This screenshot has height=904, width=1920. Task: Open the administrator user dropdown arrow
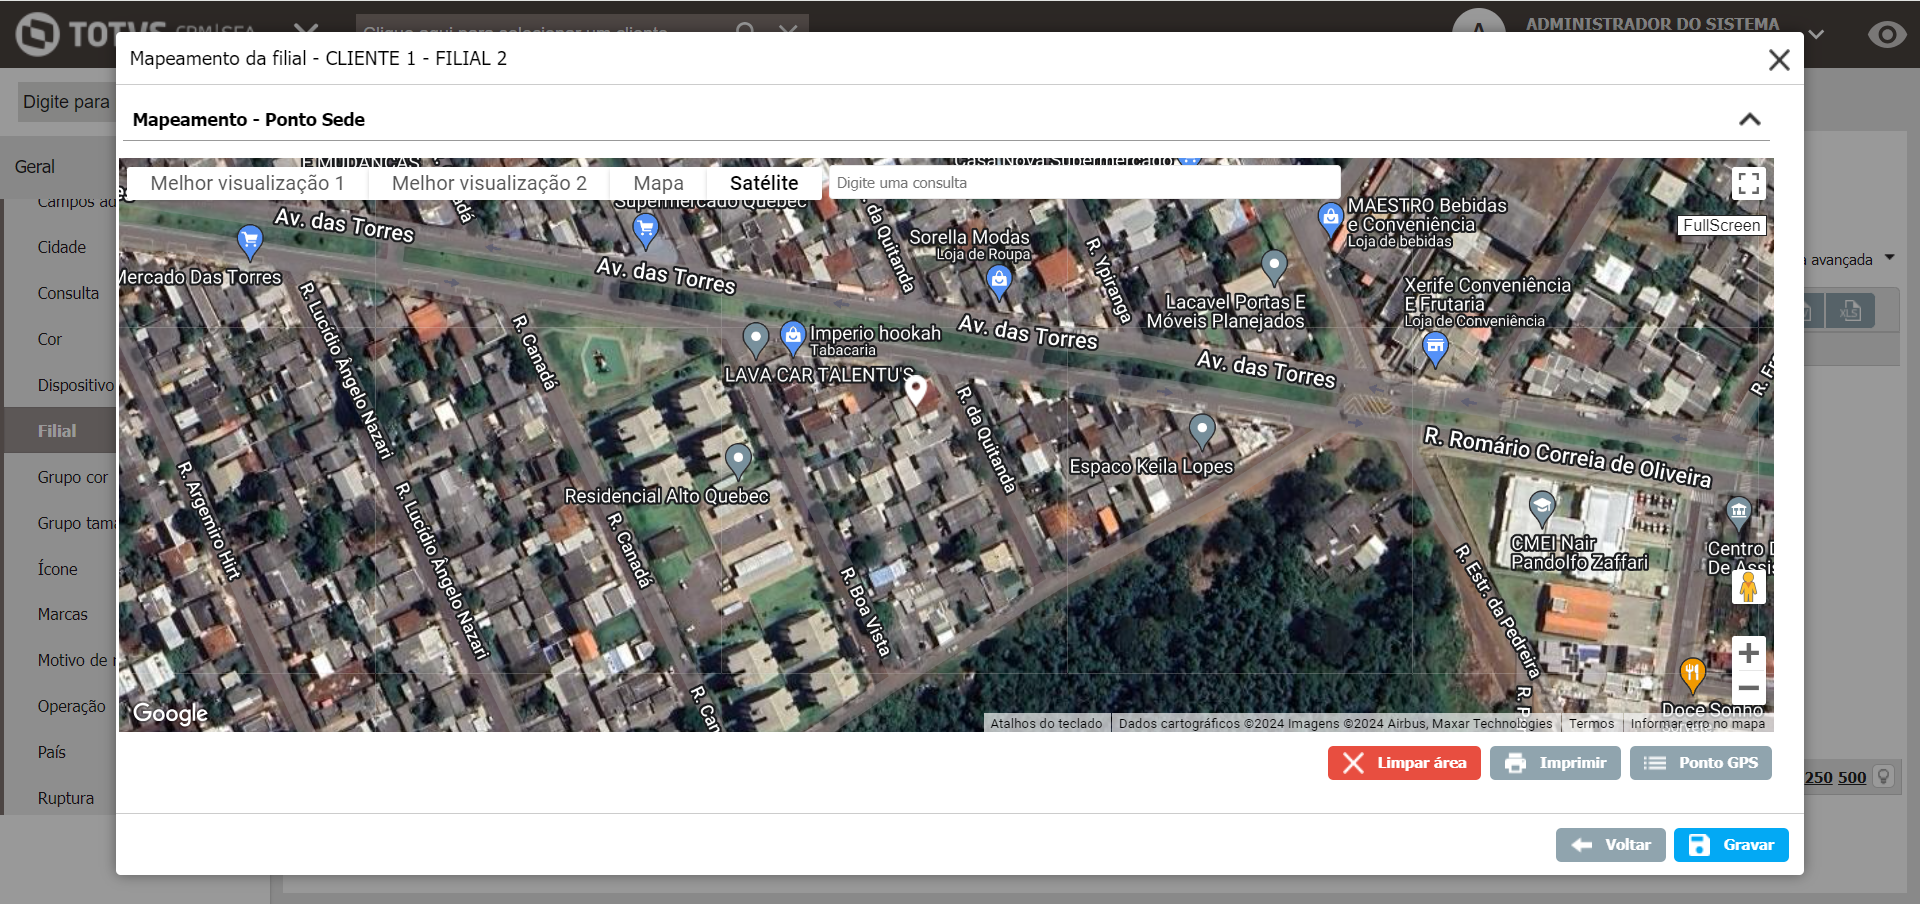click(x=1816, y=34)
